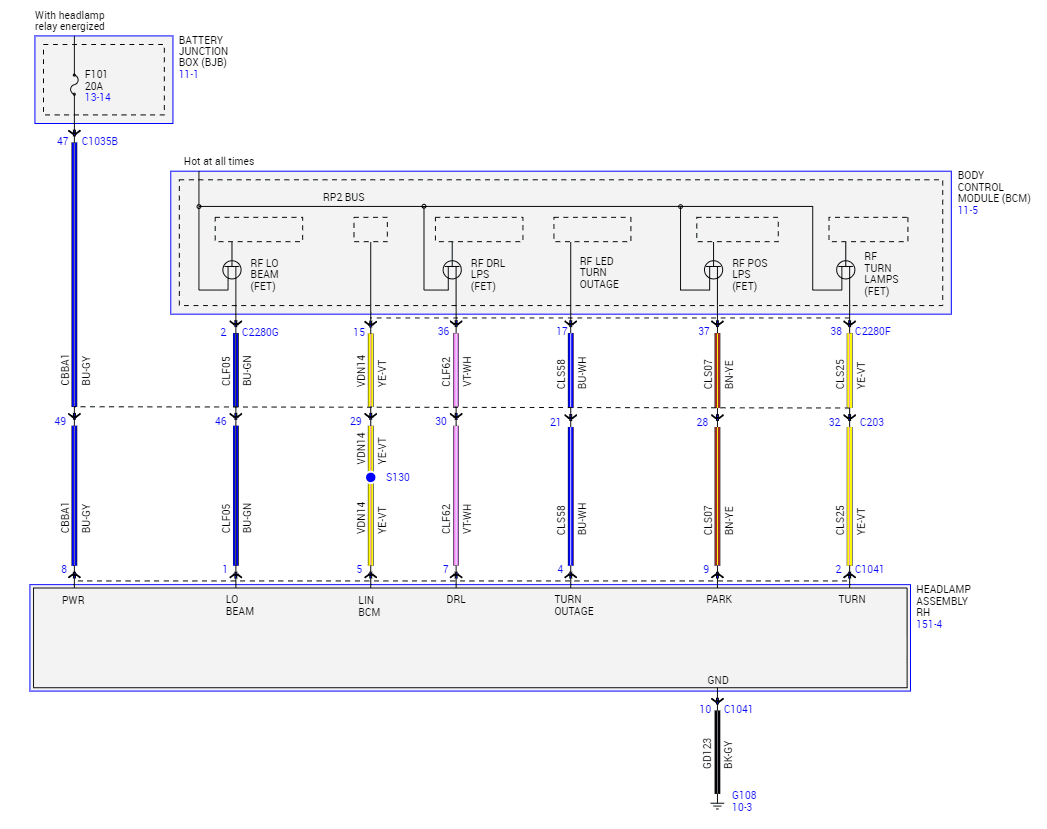The height and width of the screenshot is (829, 1047).
Task: Open the C1041 connector link beside TURN pin 2
Action: [869, 569]
